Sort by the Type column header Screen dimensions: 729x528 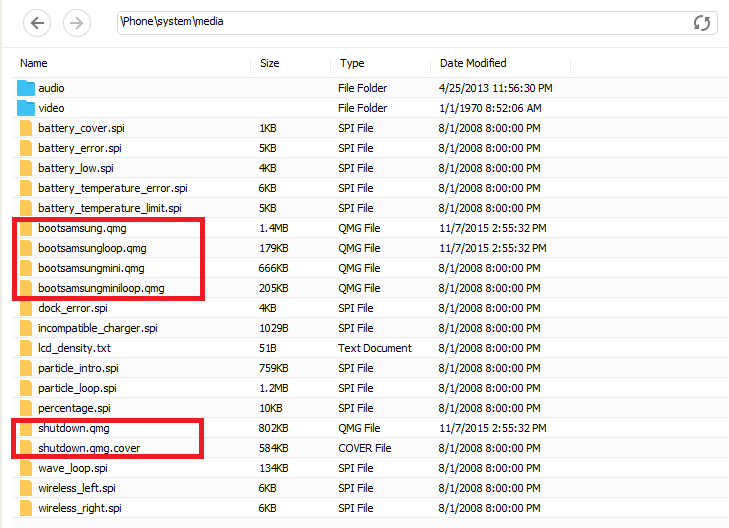(352, 64)
